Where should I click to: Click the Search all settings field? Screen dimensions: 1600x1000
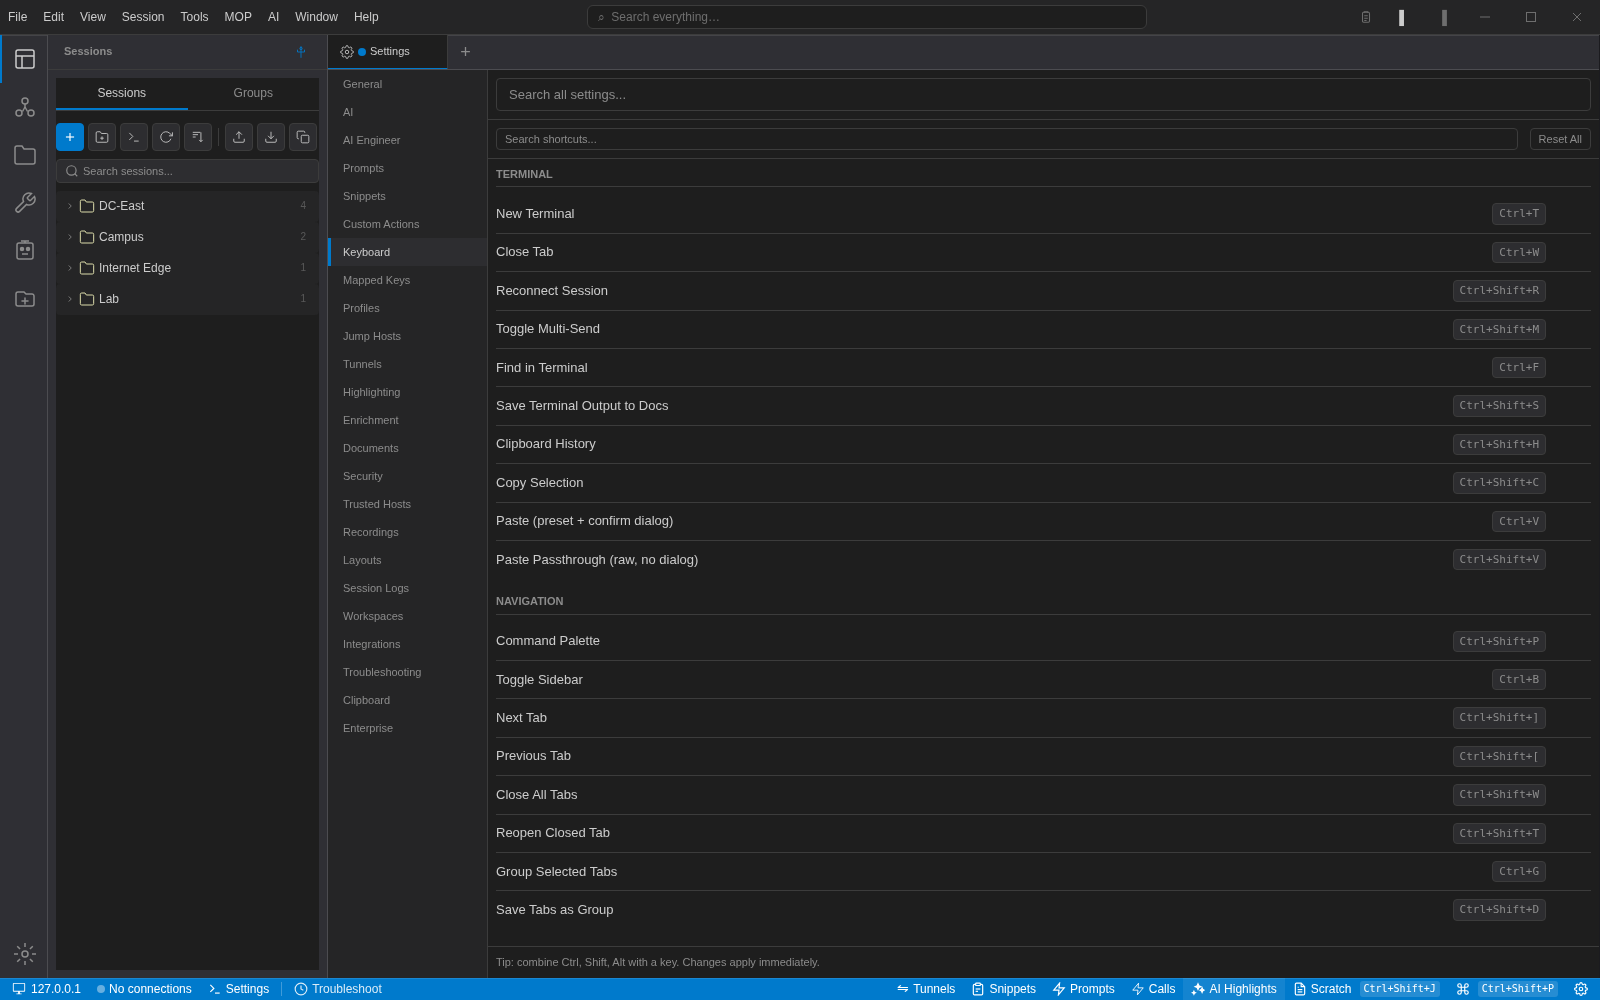1043,95
